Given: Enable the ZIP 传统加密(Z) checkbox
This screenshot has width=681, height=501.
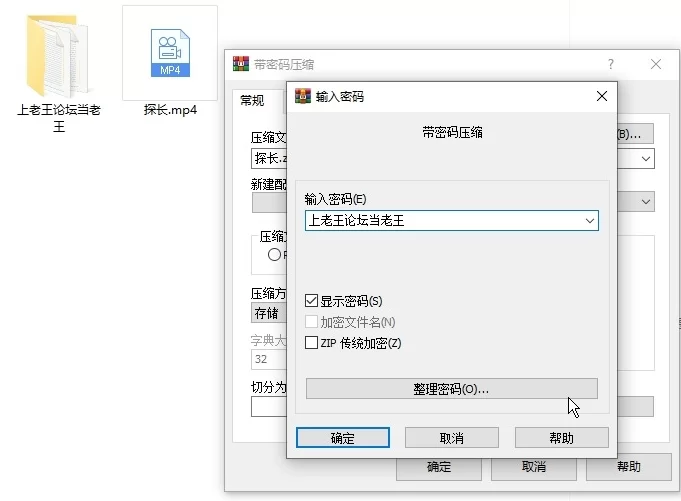Looking at the screenshot, I should tap(311, 343).
